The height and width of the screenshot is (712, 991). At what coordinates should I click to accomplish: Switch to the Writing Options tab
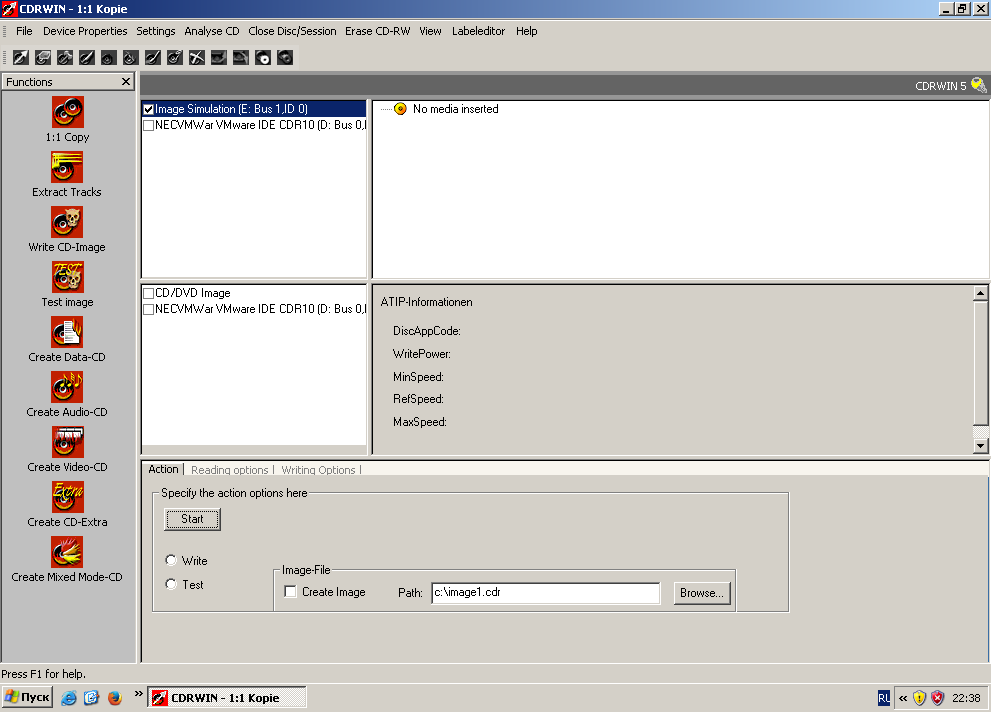click(318, 470)
